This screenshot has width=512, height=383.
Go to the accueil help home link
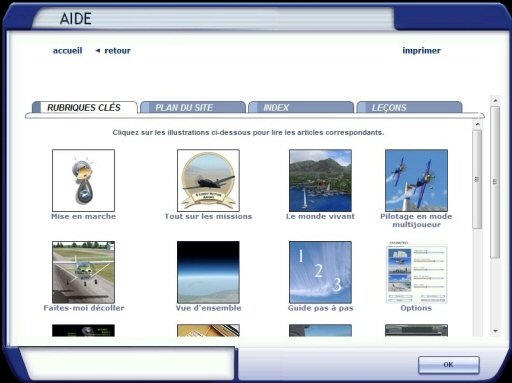(x=67, y=51)
